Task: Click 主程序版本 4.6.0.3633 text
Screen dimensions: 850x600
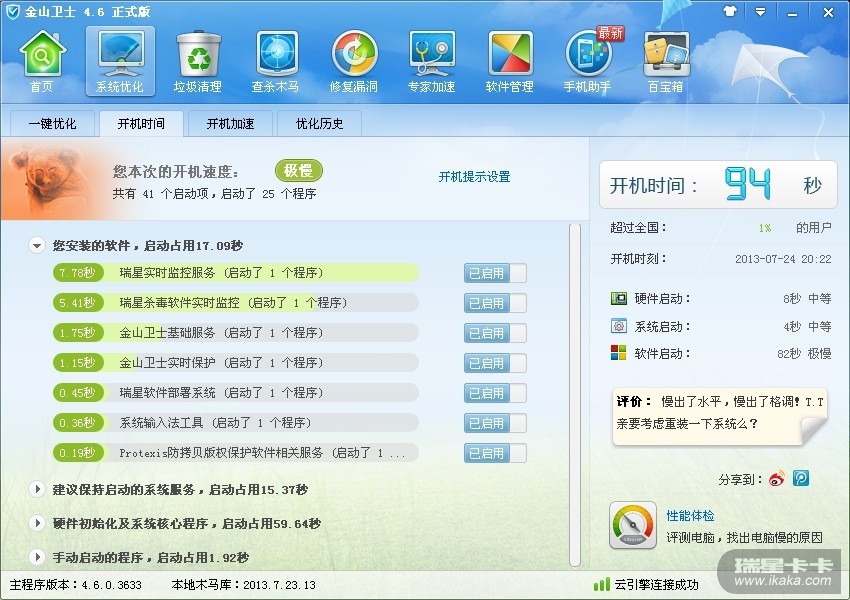Action: pyautogui.click(x=75, y=585)
